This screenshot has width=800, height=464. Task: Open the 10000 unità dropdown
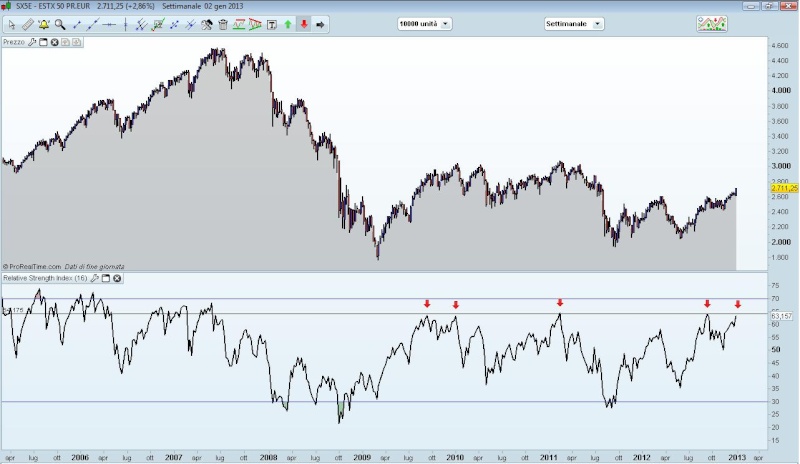tap(424, 24)
